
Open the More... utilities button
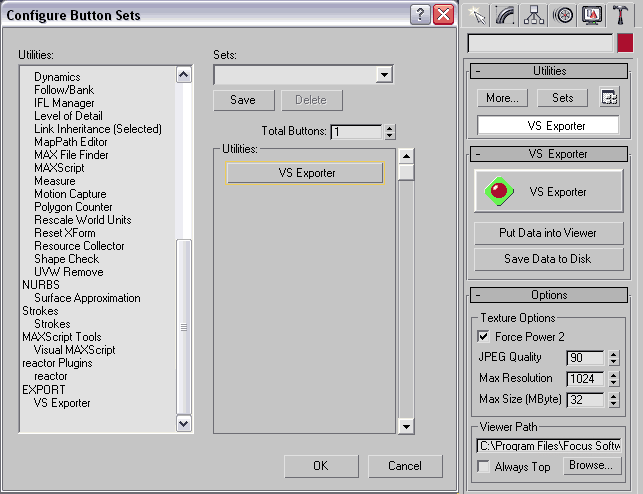[502, 98]
